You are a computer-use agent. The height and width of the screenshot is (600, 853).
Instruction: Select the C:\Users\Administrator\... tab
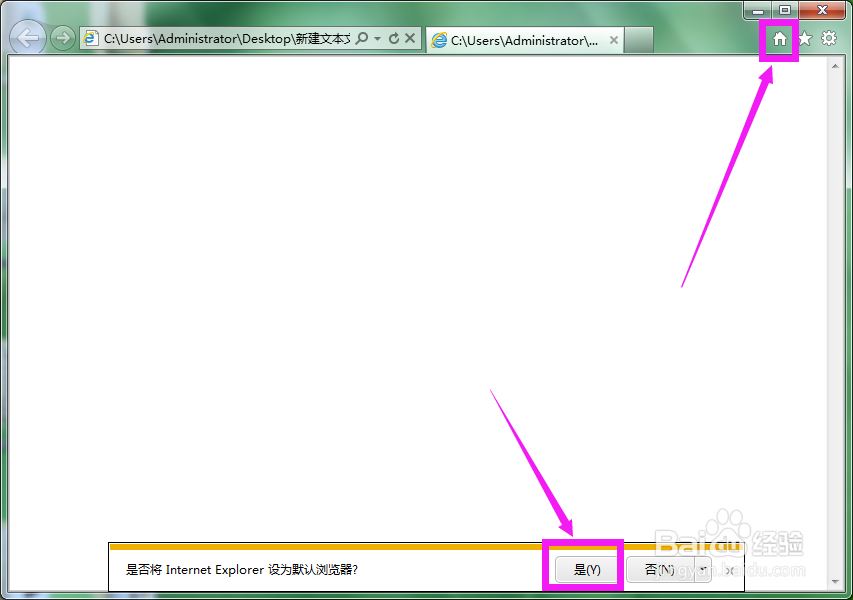pos(524,40)
